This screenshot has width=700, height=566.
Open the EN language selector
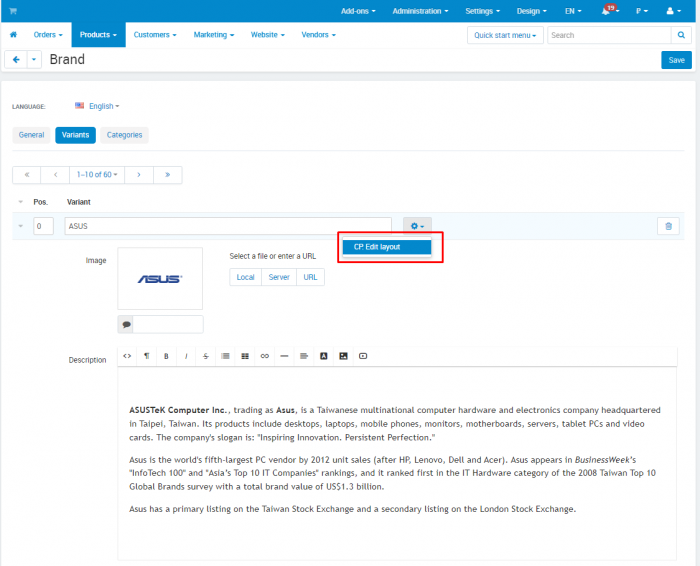pos(573,11)
